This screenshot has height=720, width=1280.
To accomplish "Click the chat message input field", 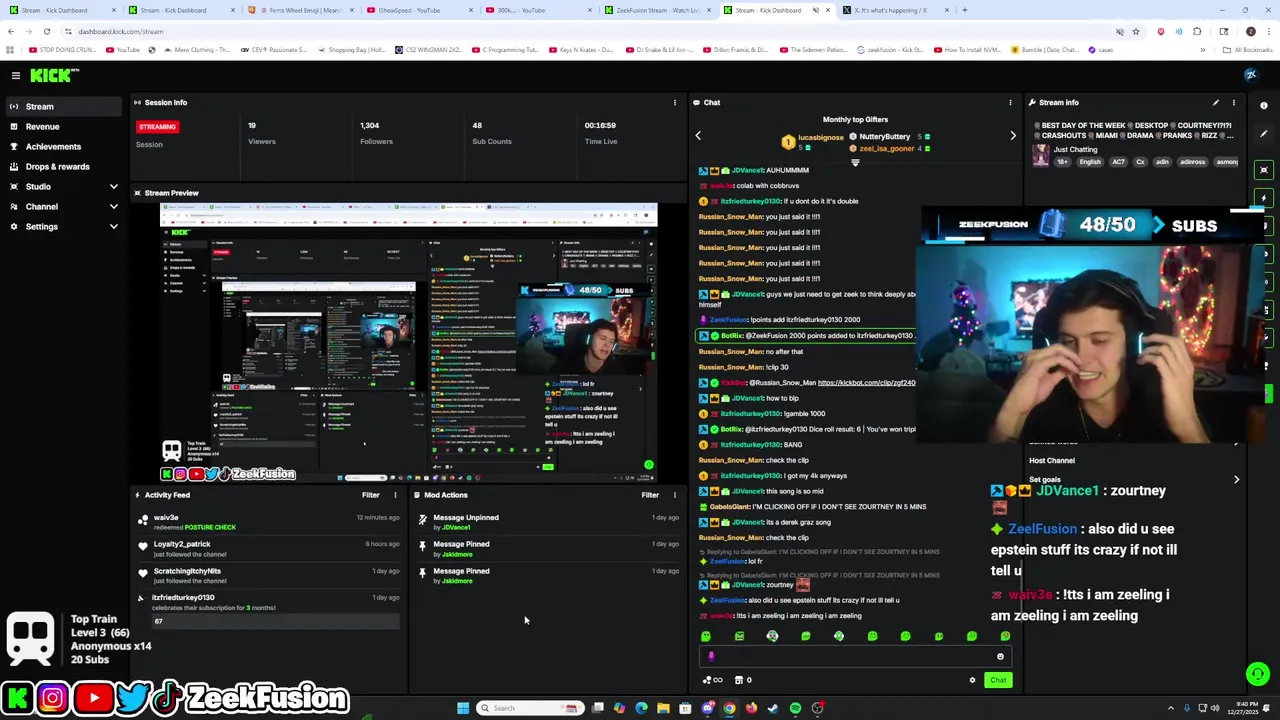I will (x=855, y=657).
